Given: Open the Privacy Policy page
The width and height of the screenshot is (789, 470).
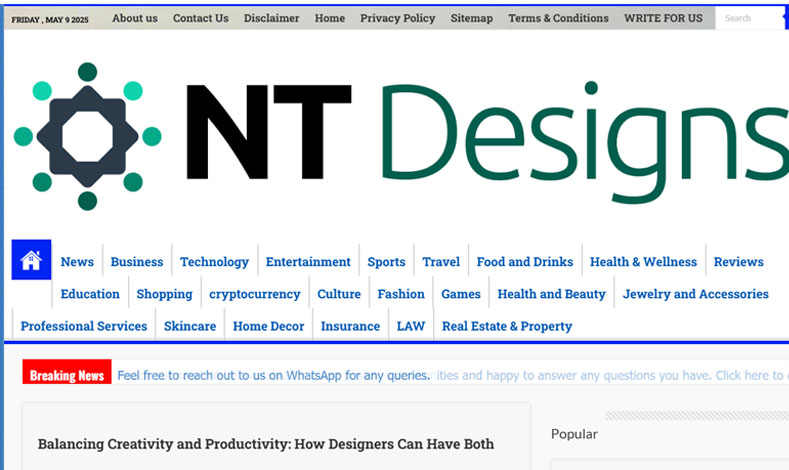Looking at the screenshot, I should [x=398, y=18].
